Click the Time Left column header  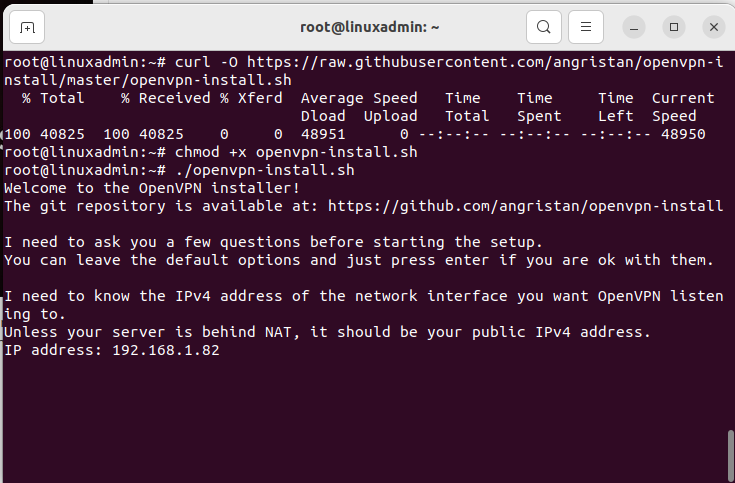(615, 107)
